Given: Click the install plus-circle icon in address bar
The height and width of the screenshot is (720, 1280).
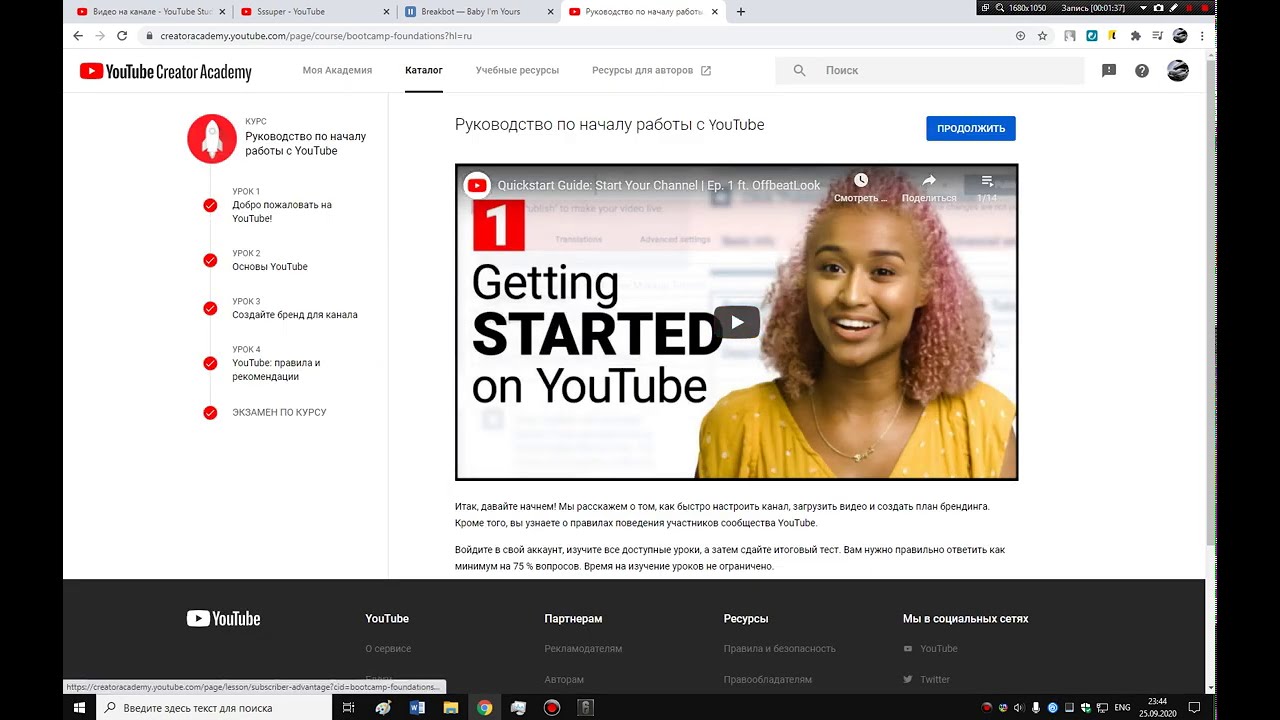Looking at the screenshot, I should (x=1020, y=36).
